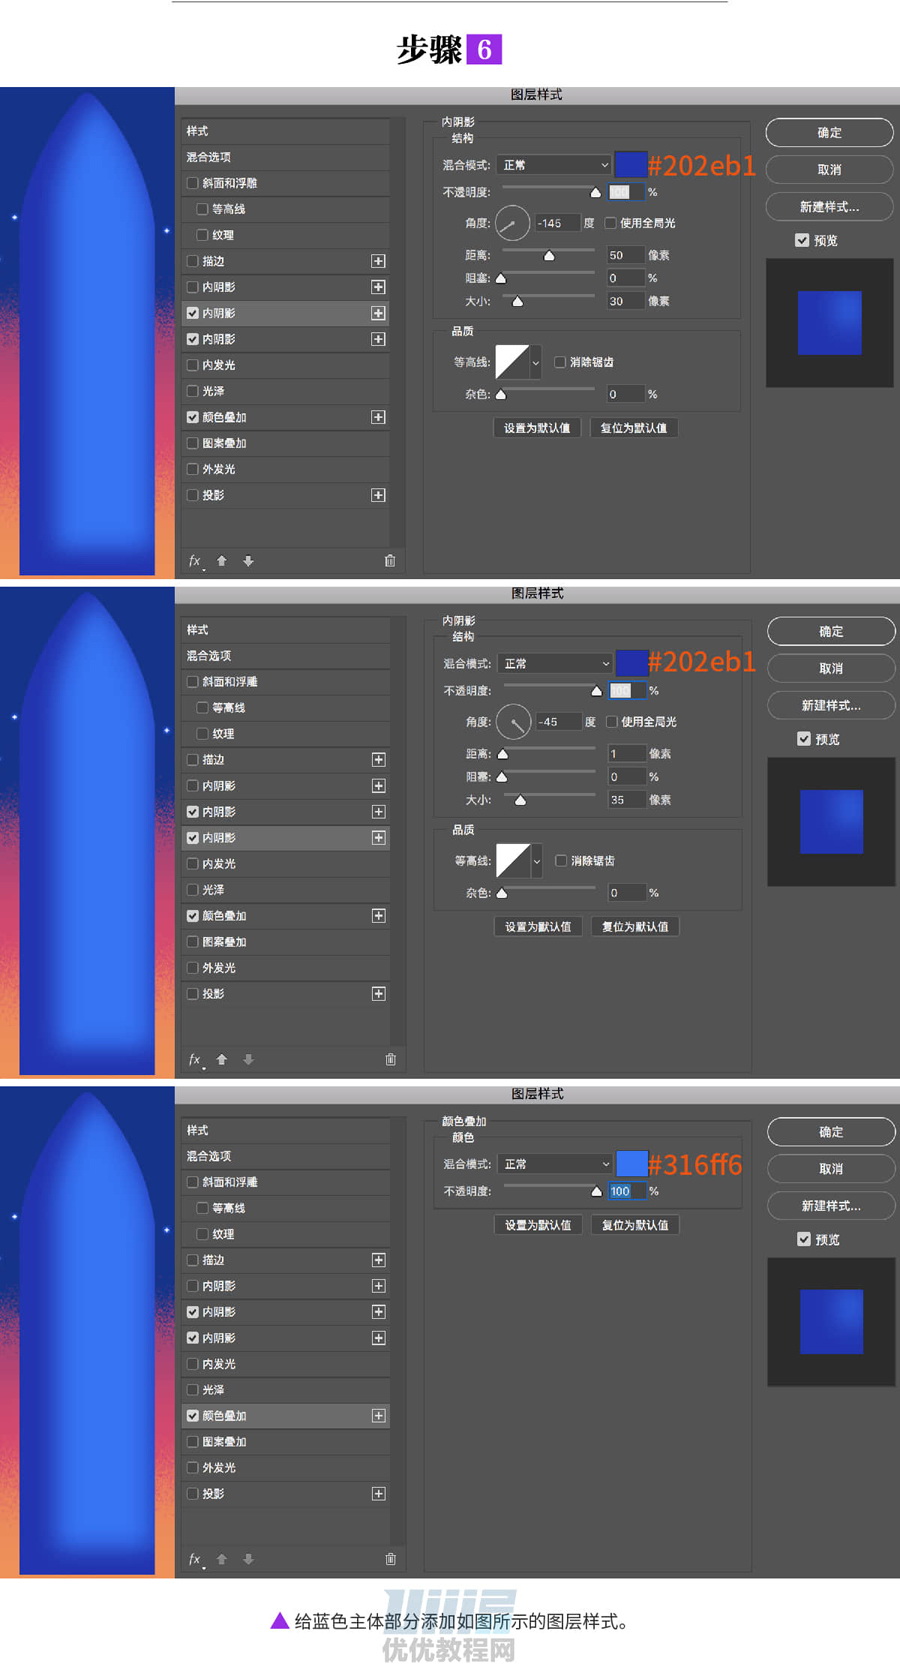
Task: Click the 角度 field showing -45
Action: click(559, 721)
